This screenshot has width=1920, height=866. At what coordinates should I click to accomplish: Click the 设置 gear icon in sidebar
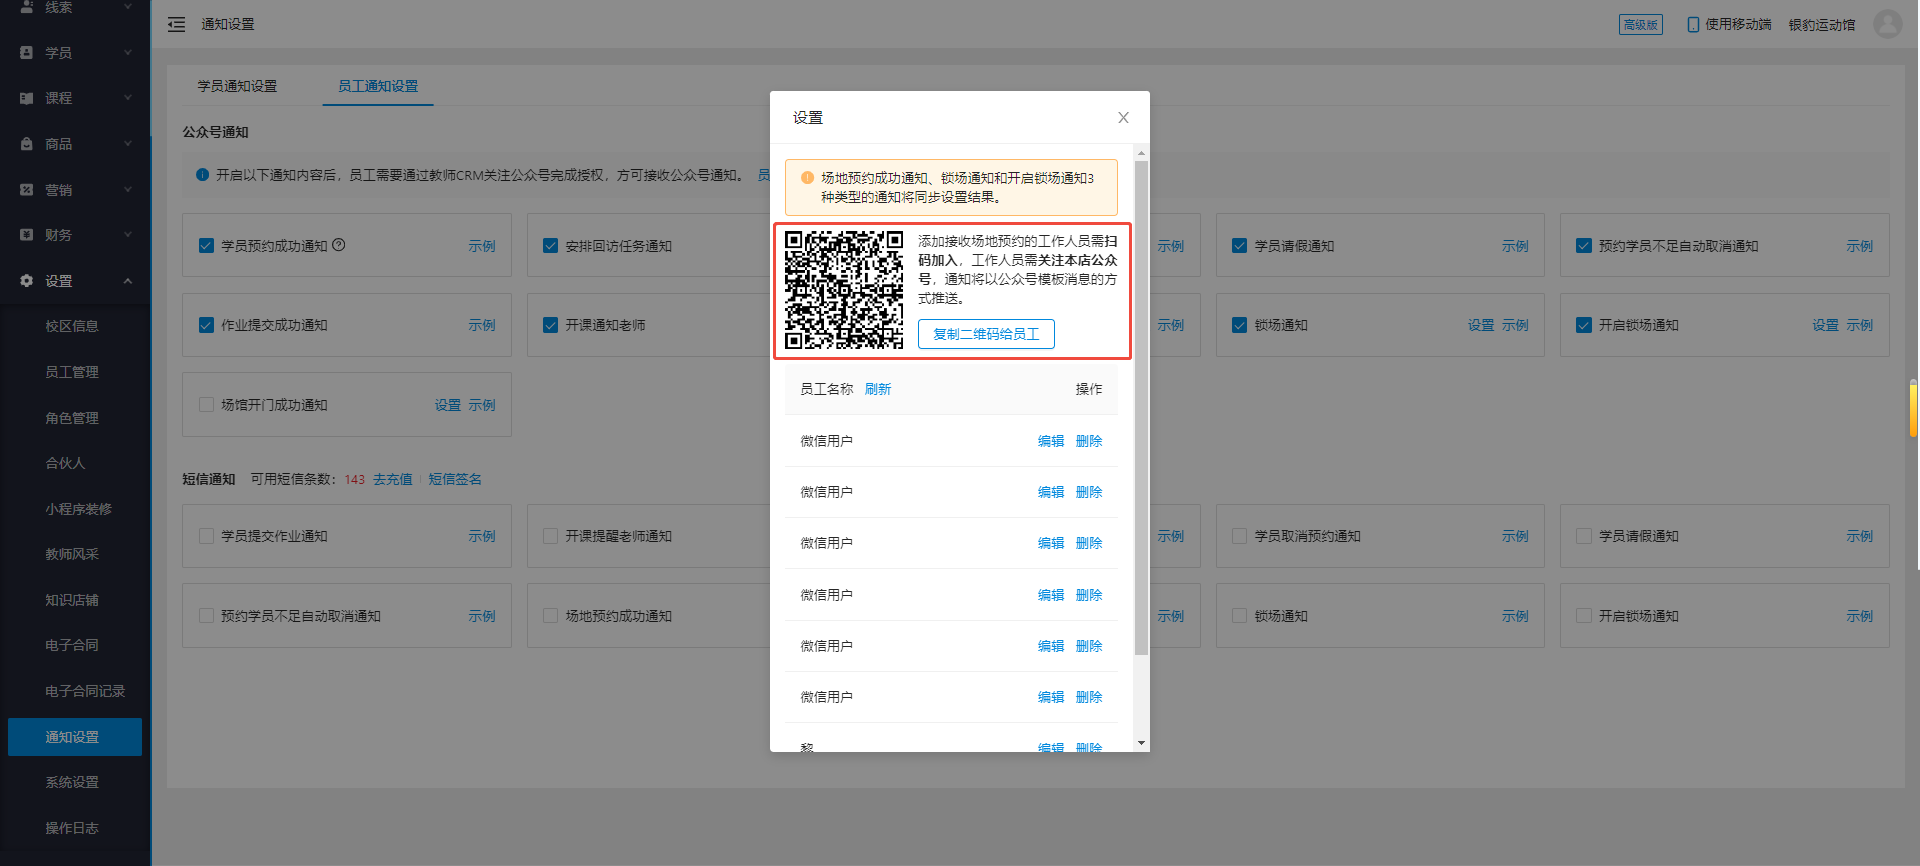point(27,281)
